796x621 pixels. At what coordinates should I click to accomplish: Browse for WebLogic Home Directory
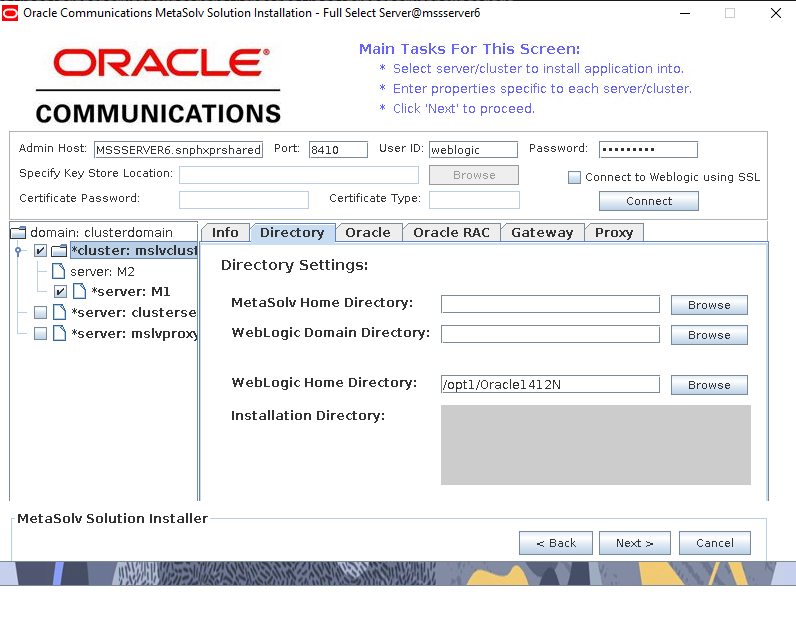pos(709,385)
